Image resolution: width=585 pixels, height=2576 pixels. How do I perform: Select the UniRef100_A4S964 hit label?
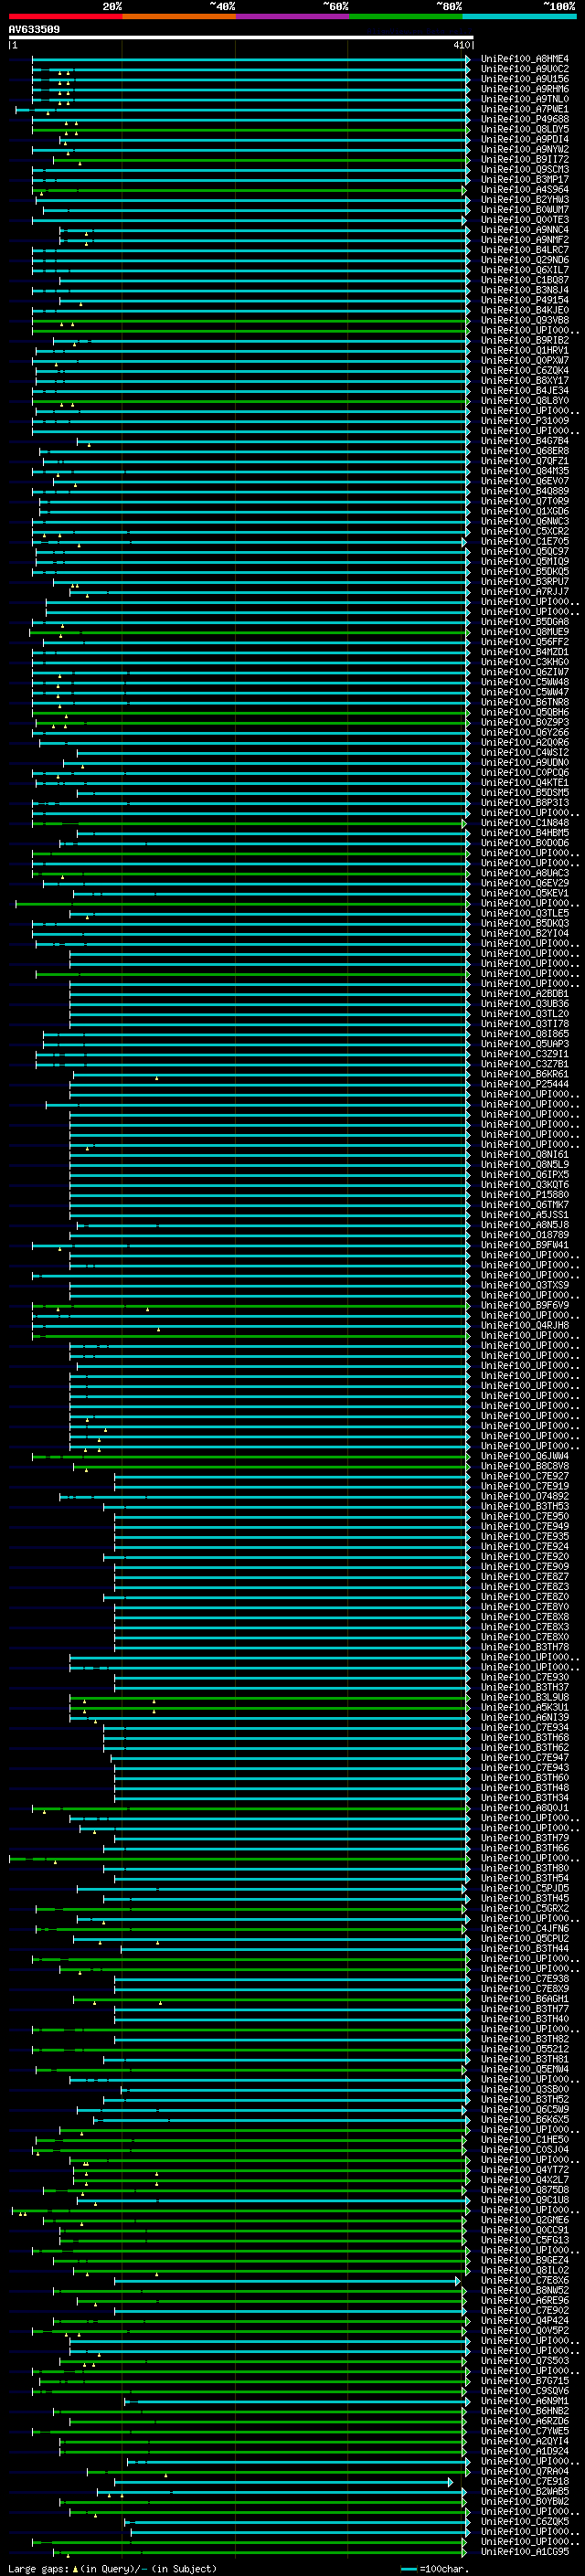tap(524, 189)
